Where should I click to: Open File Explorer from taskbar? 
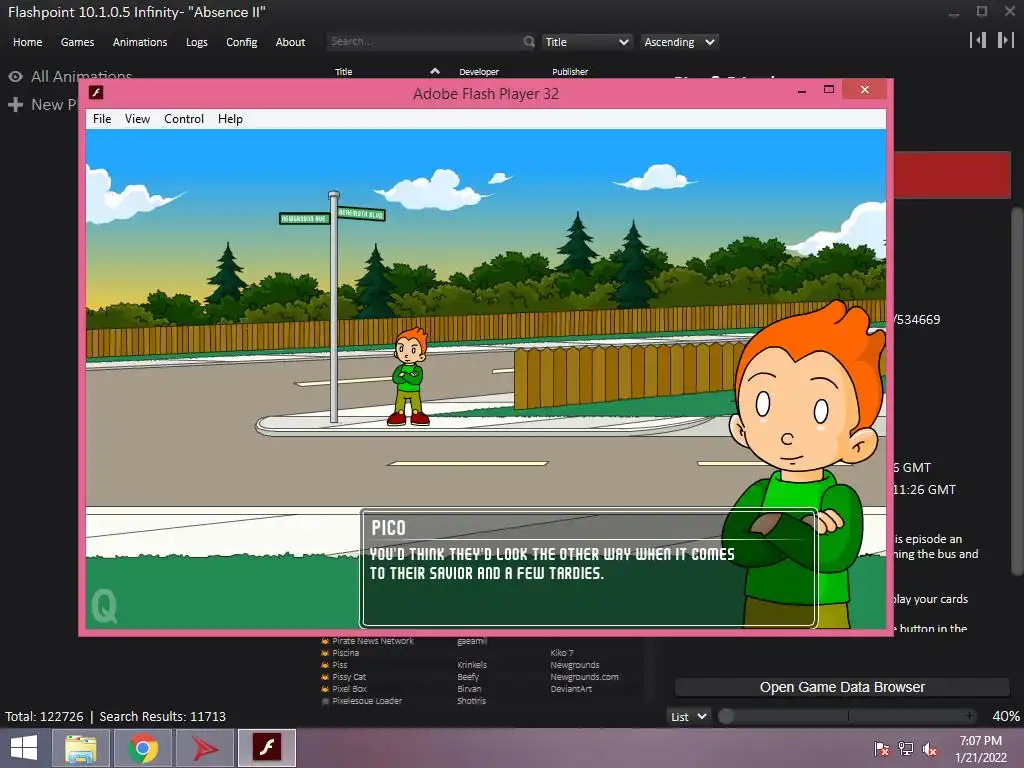[x=80, y=748]
